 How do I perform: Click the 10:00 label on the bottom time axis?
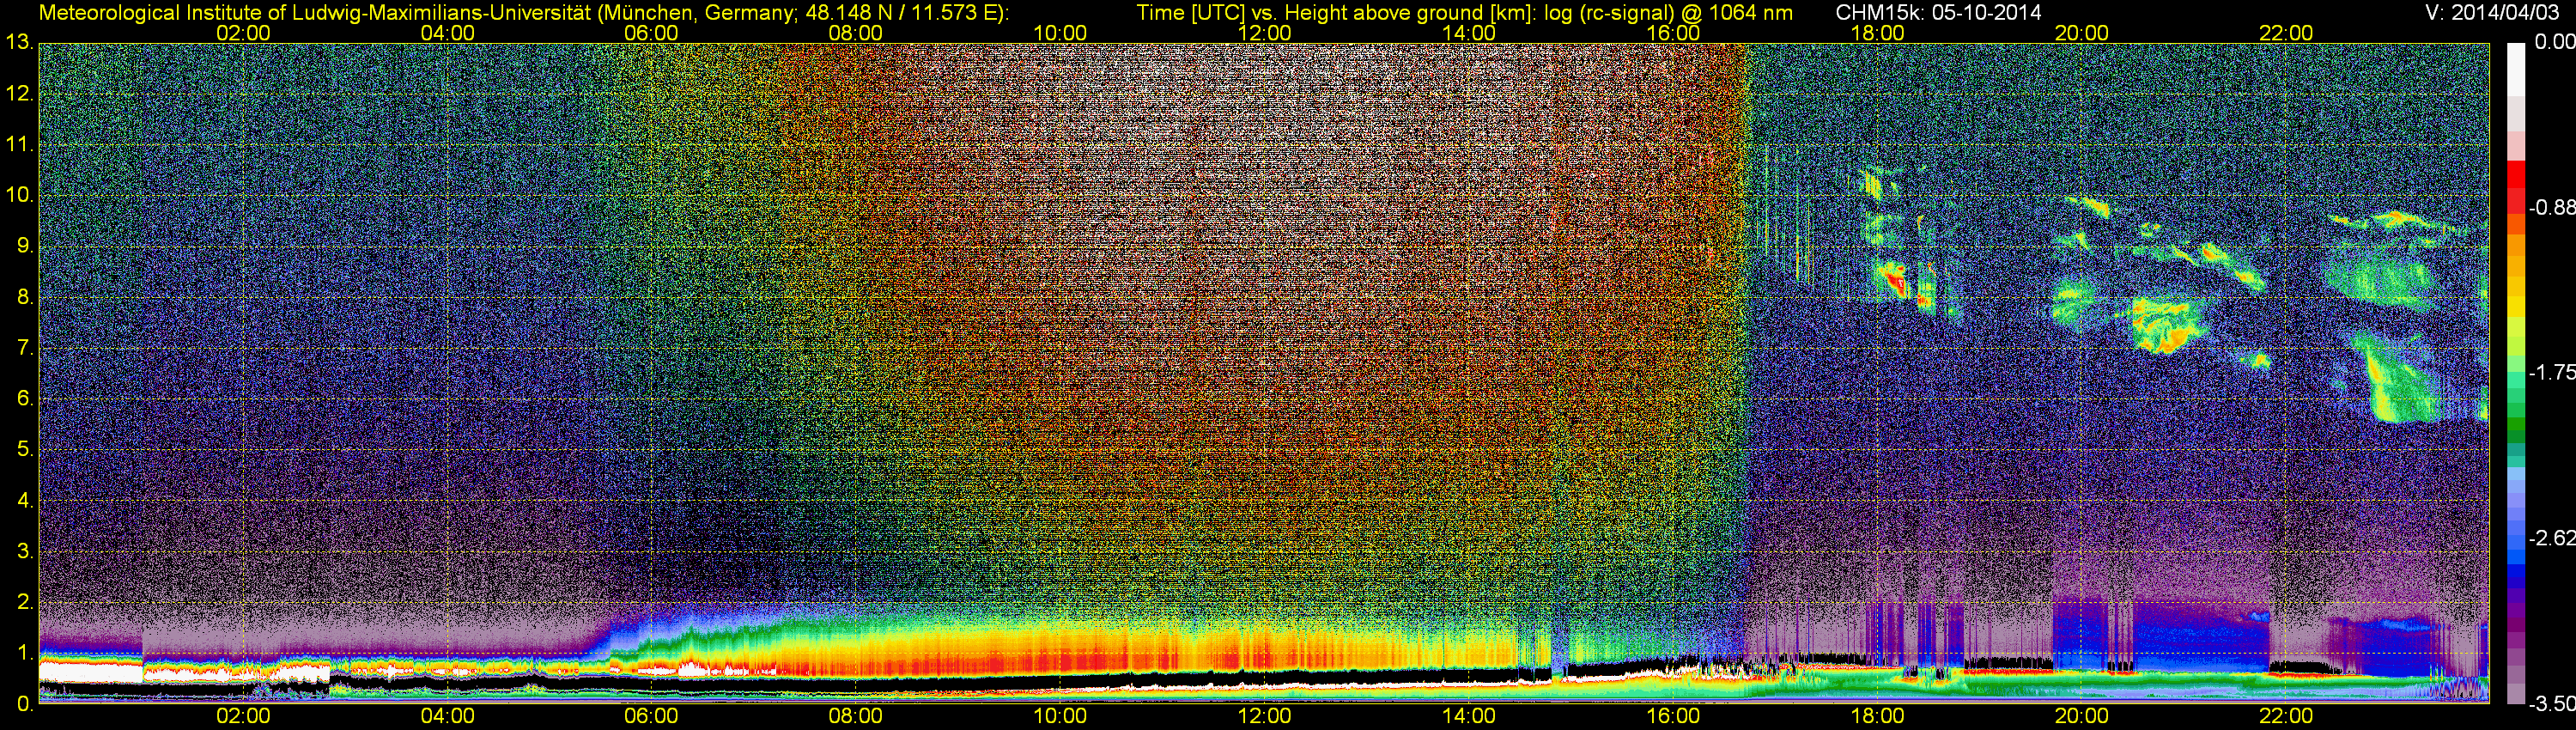pyautogui.click(x=1060, y=716)
